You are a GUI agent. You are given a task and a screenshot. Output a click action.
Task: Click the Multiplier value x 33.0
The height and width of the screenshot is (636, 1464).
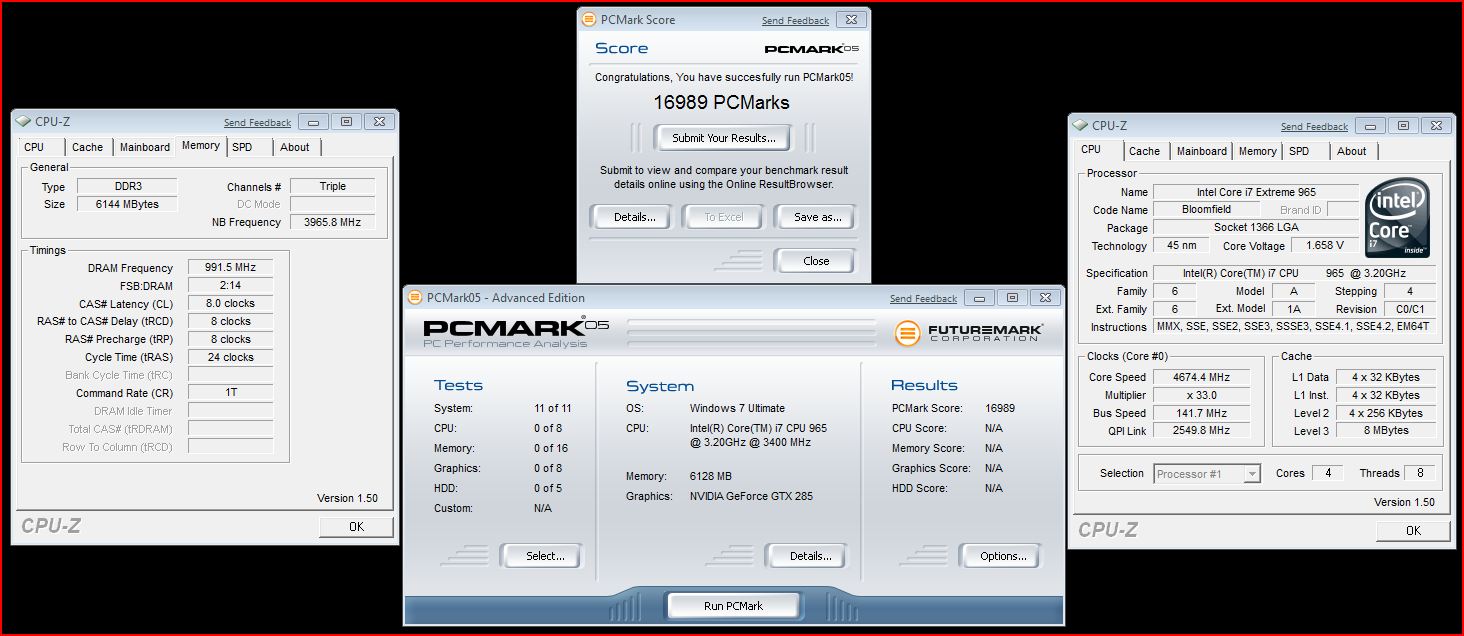pos(1201,395)
